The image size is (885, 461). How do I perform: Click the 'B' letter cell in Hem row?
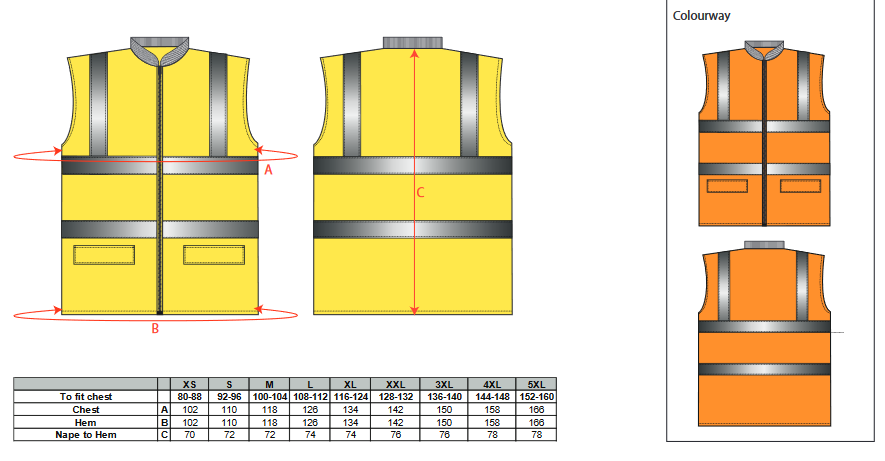tap(164, 423)
